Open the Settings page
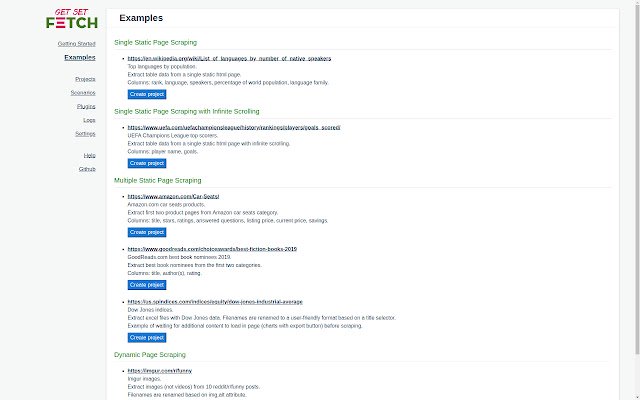This screenshot has width=640, height=400. [x=85, y=133]
